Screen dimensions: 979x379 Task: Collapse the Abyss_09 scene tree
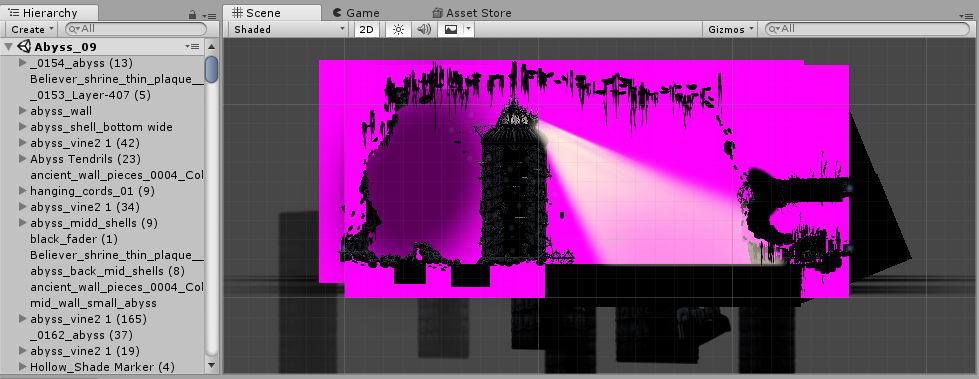point(9,47)
